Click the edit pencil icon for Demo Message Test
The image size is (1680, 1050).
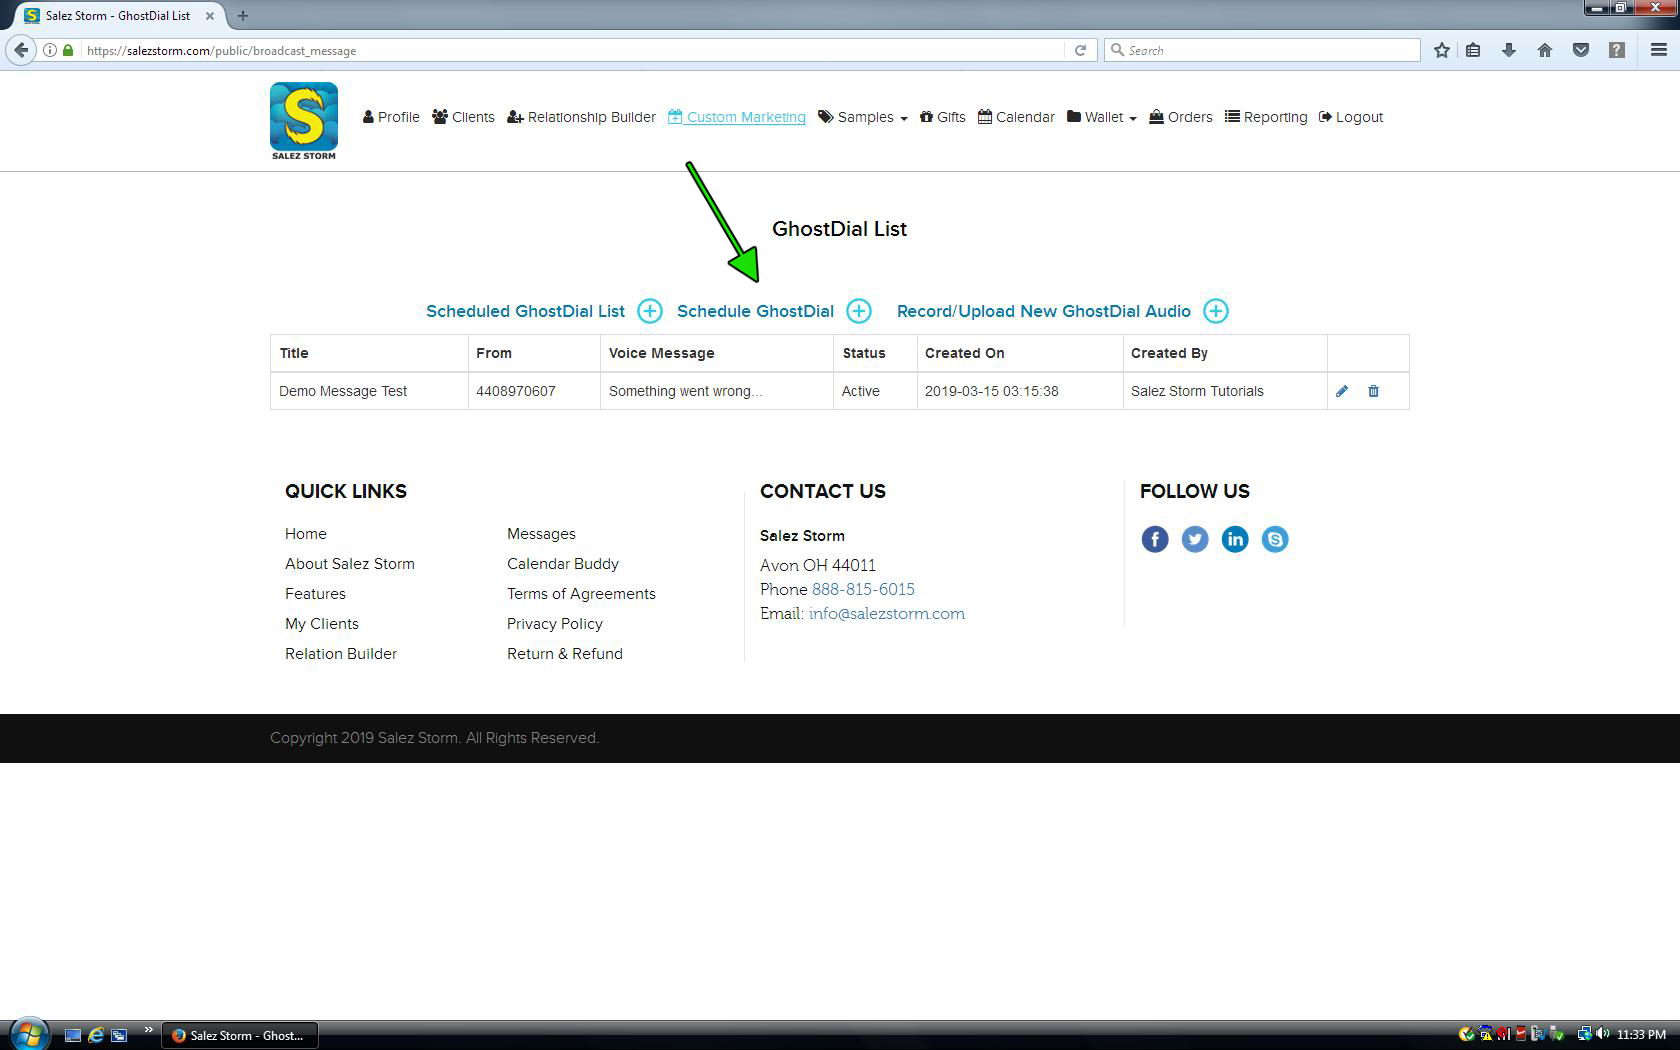pyautogui.click(x=1342, y=391)
